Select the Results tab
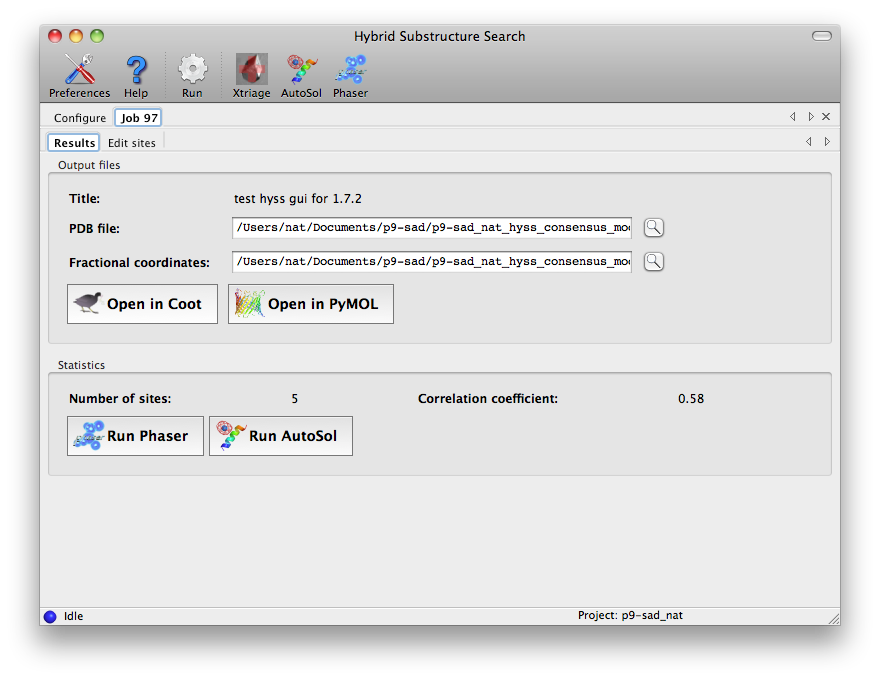The height and width of the screenshot is (680, 880). pyautogui.click(x=74, y=143)
